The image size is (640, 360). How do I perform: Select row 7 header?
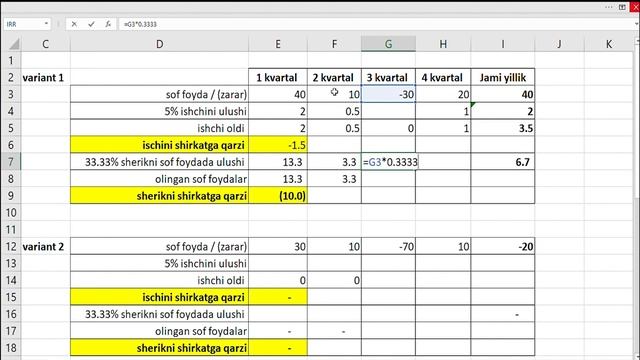11,162
